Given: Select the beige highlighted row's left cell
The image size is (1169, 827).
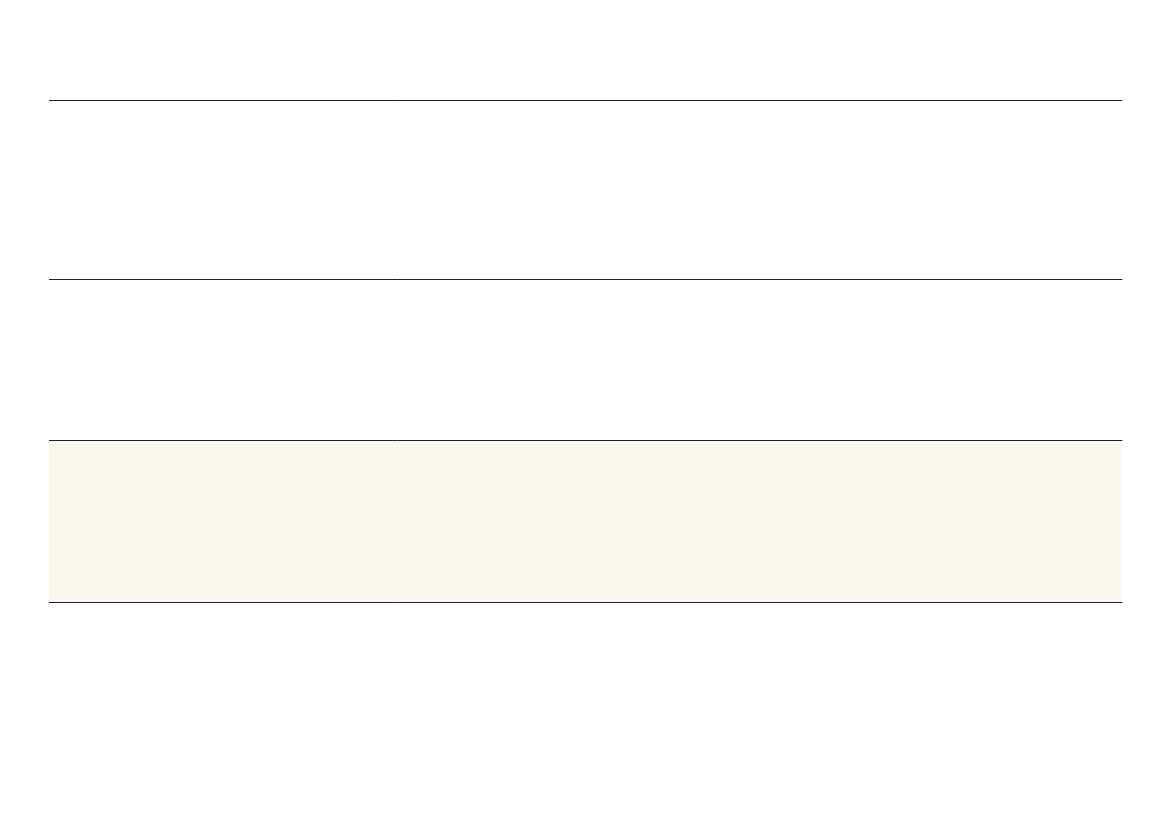Looking at the screenshot, I should 223,521.
